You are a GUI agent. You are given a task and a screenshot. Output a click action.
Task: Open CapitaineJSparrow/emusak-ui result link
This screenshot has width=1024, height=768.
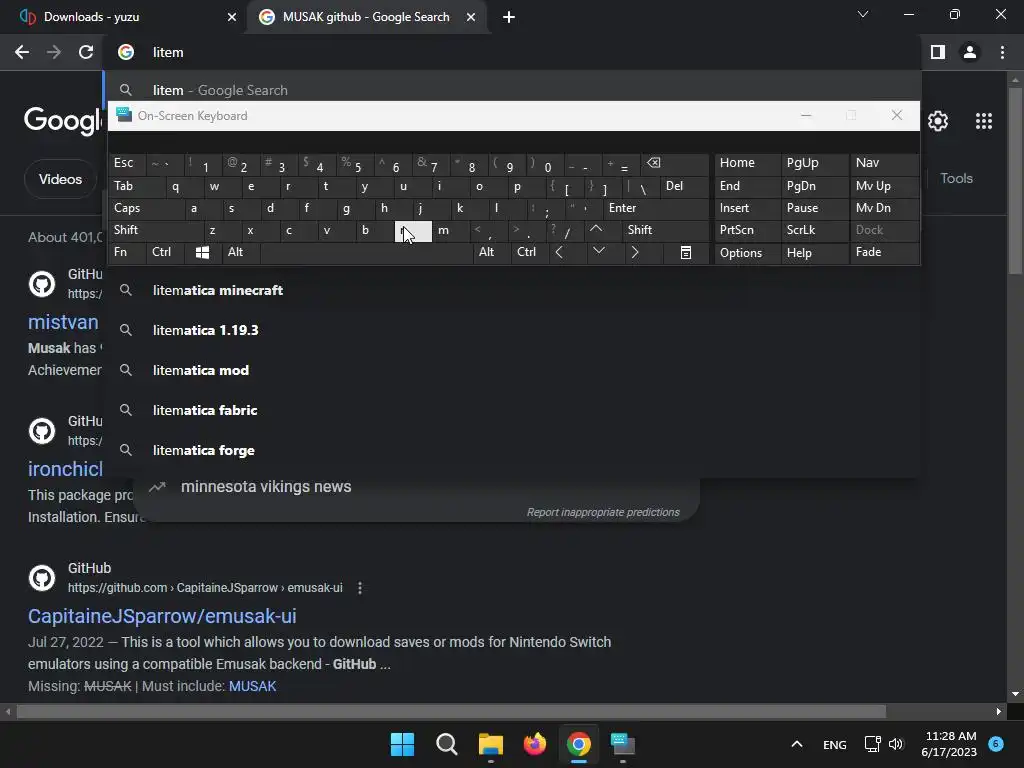tap(162, 616)
